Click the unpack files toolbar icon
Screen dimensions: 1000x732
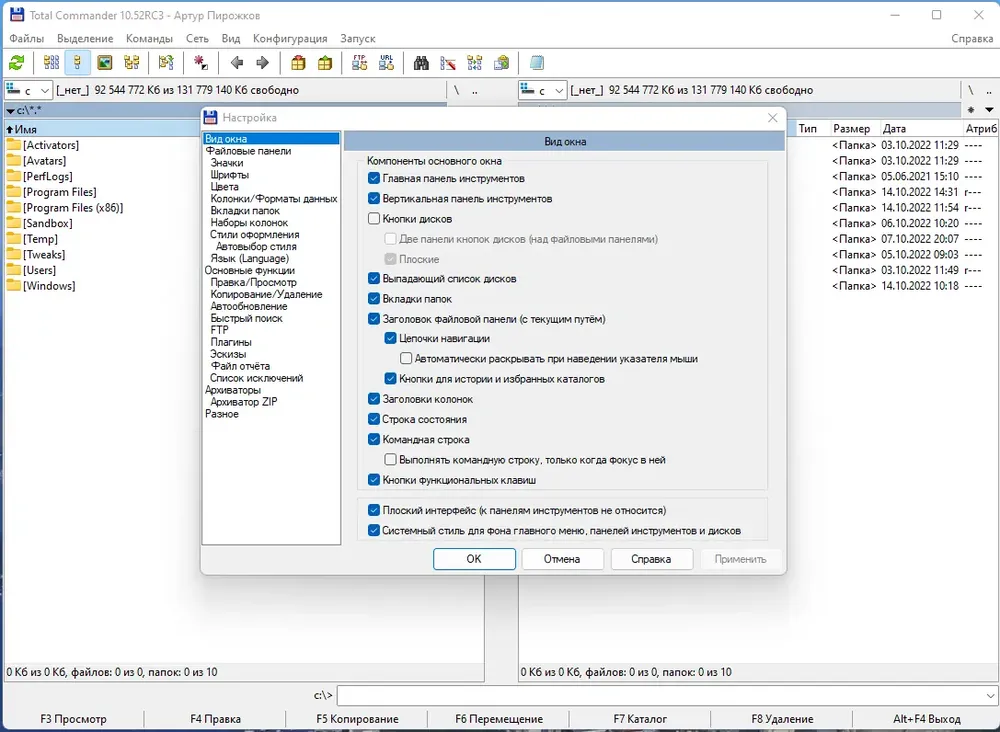click(325, 62)
